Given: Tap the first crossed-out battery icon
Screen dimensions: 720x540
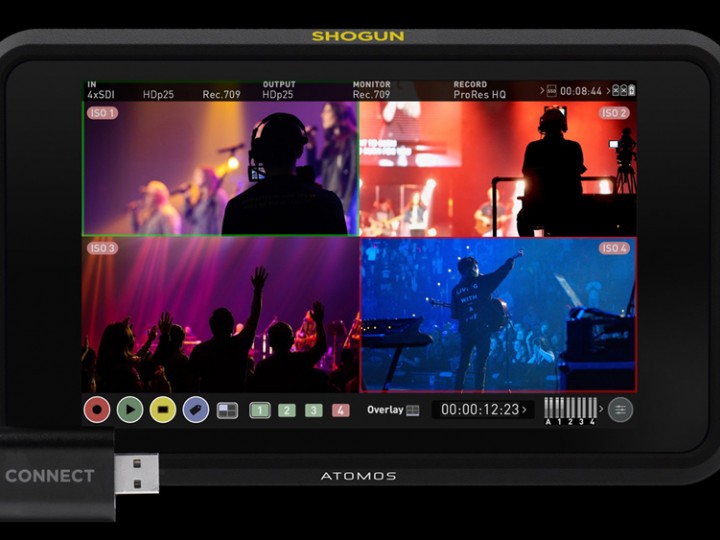Looking at the screenshot, I should [616, 90].
